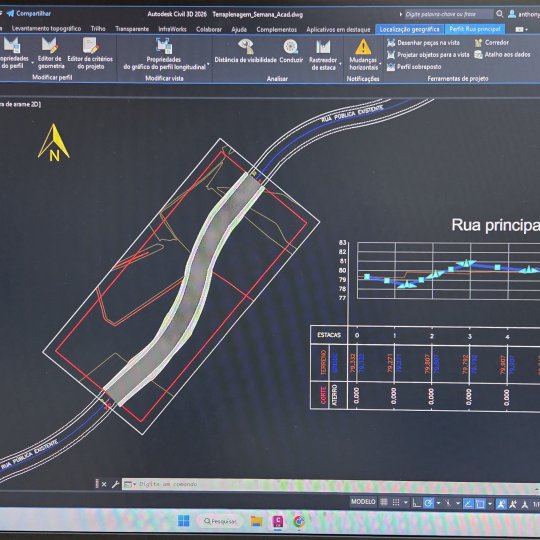This screenshot has height=540, width=540.
Task: Toggle ortho mode in status bar
Action: click(416, 503)
